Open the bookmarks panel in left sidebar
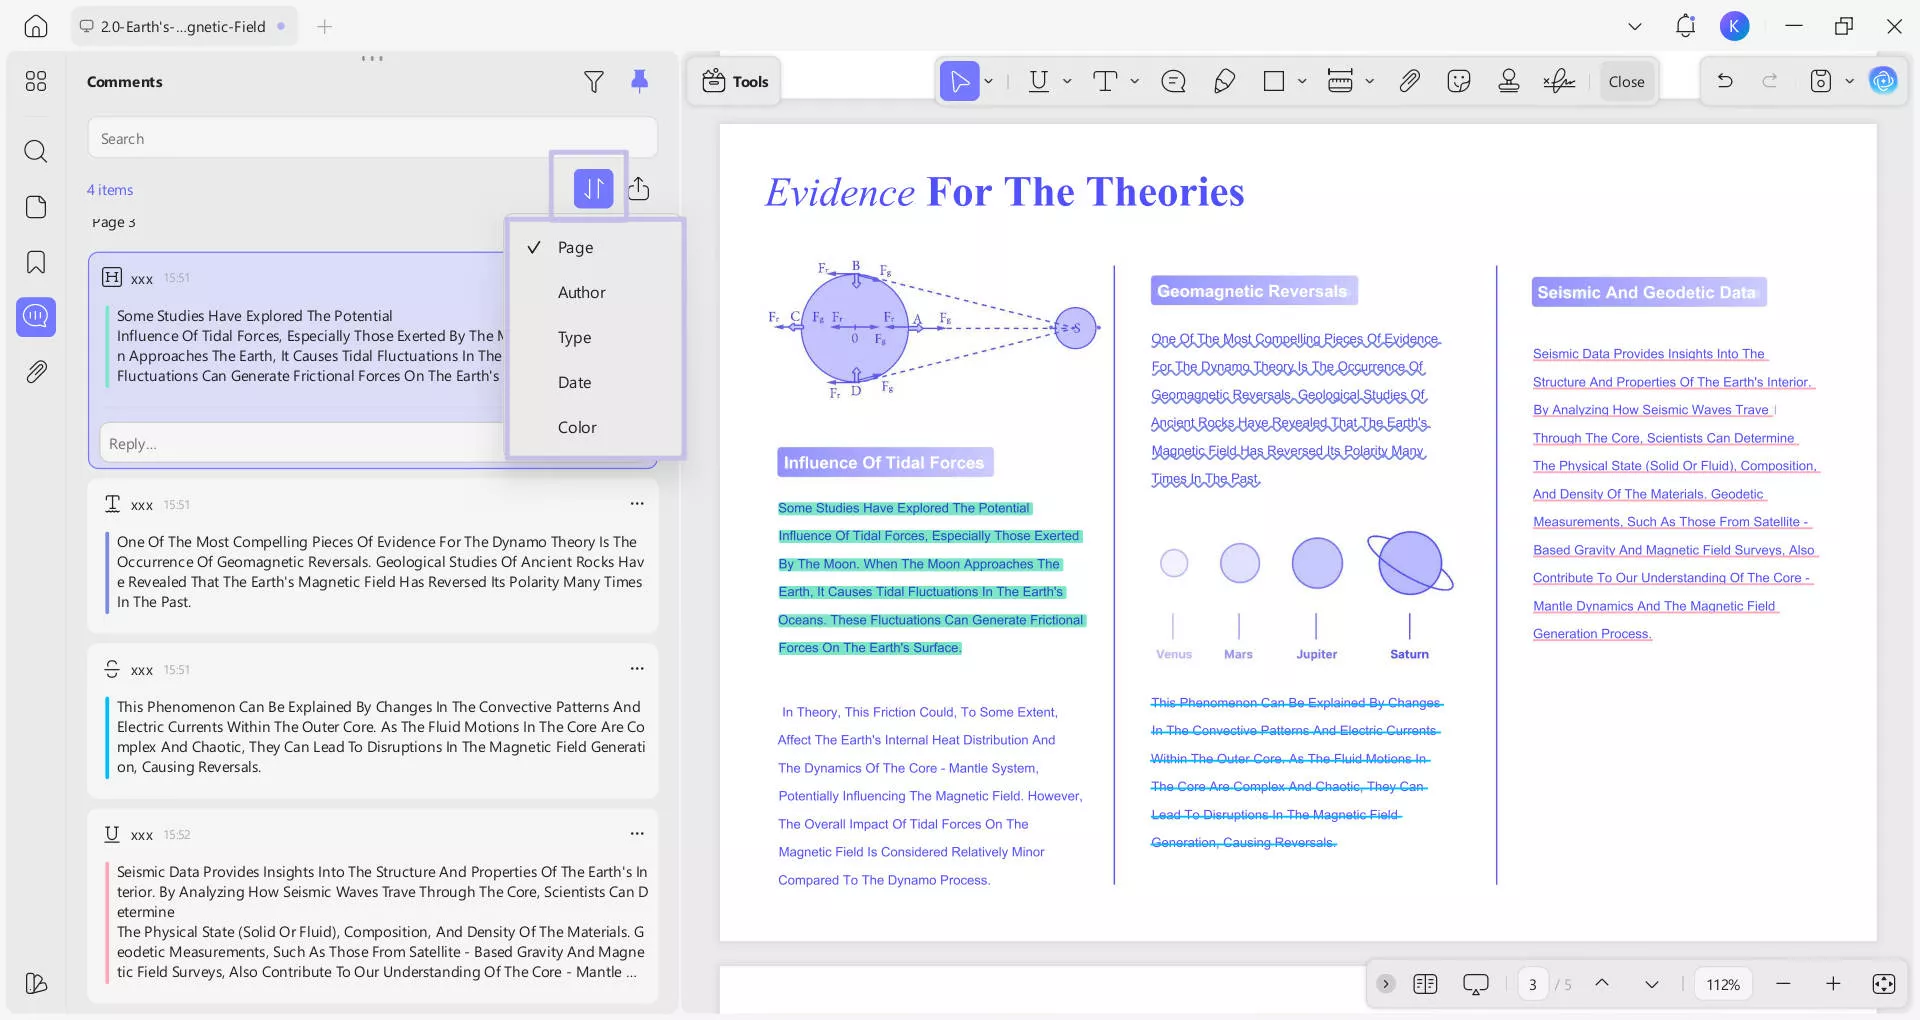Image resolution: width=1920 pixels, height=1020 pixels. 36,262
